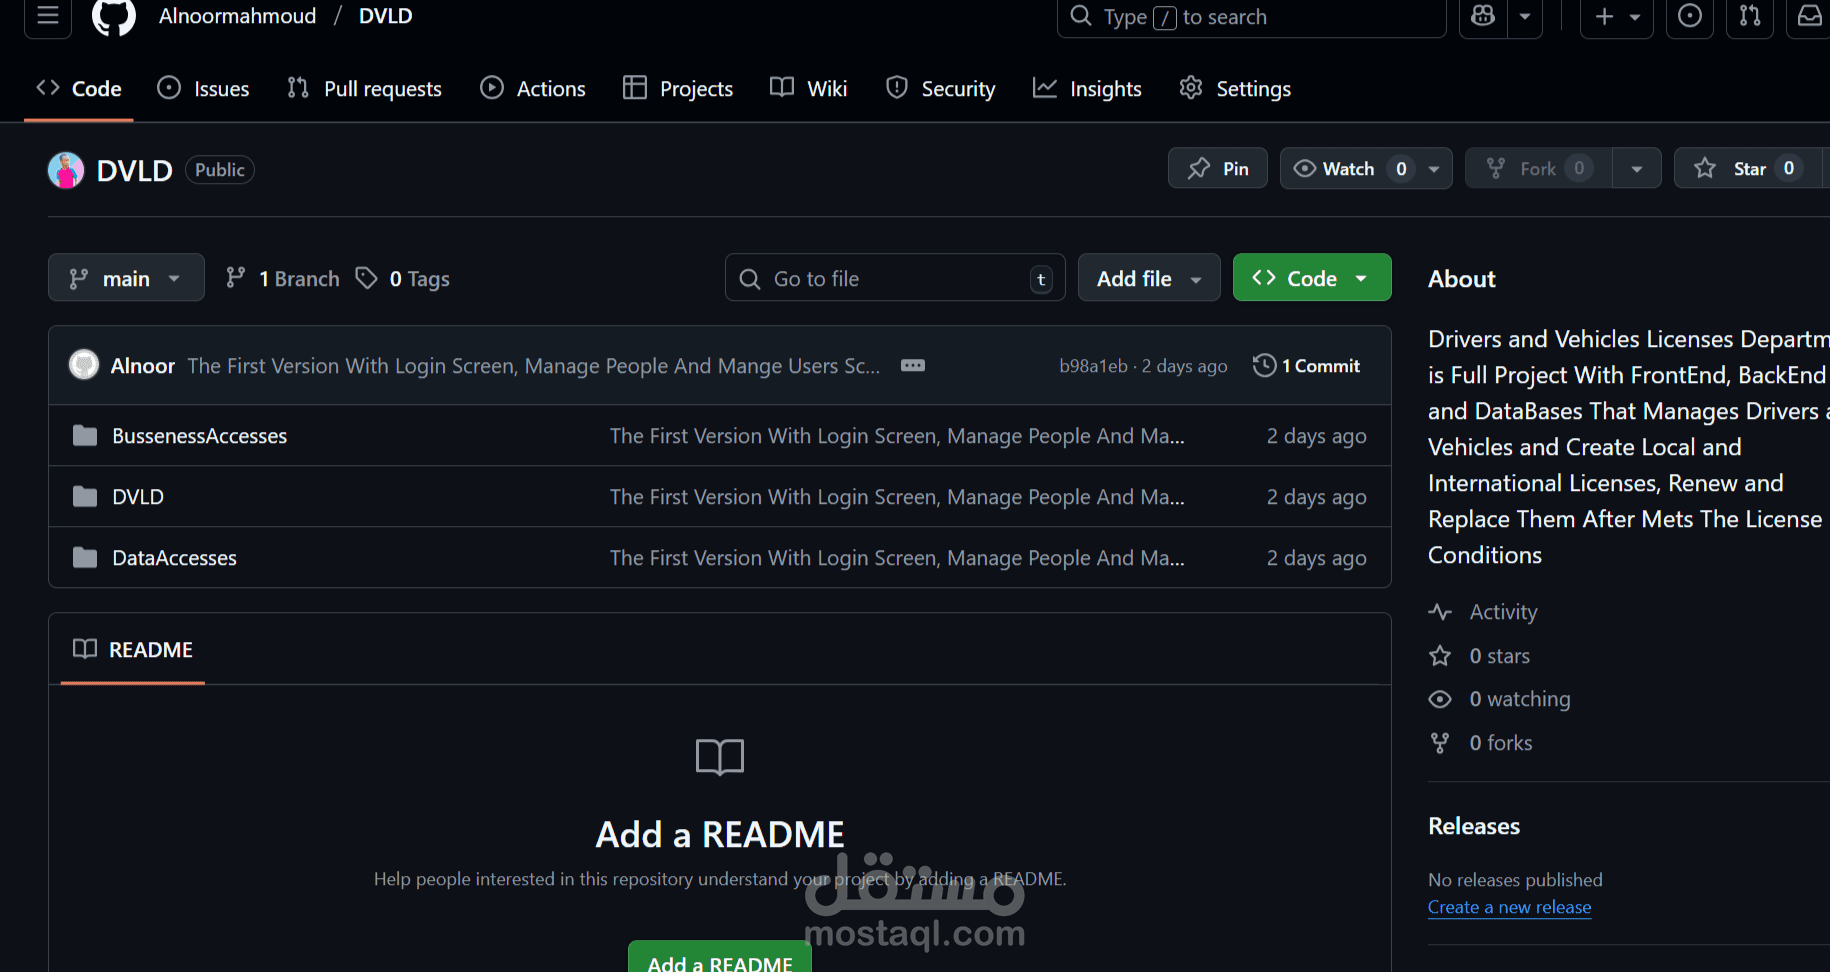View the 0 forks link
The height and width of the screenshot is (972, 1830).
(x=1481, y=743)
